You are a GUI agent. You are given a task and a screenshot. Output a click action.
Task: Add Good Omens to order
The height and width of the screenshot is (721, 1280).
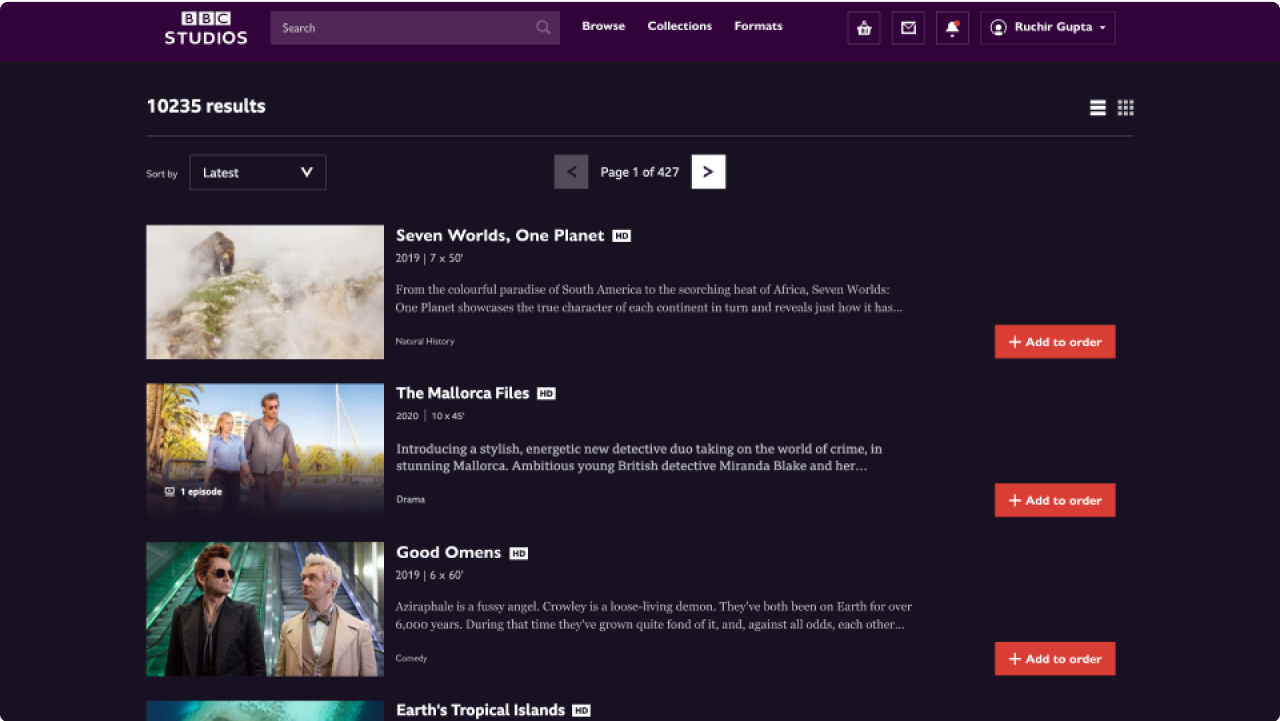tap(1054, 659)
